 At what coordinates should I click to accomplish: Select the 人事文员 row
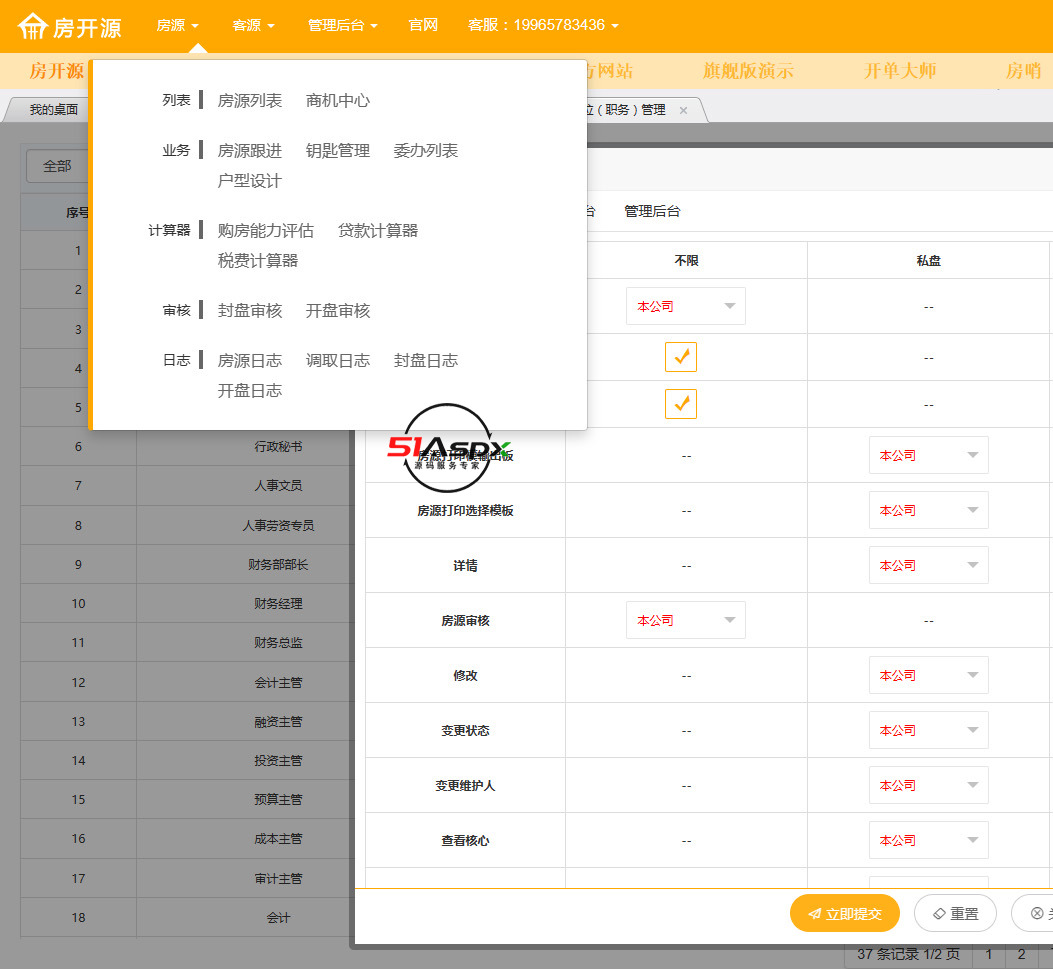coord(187,486)
